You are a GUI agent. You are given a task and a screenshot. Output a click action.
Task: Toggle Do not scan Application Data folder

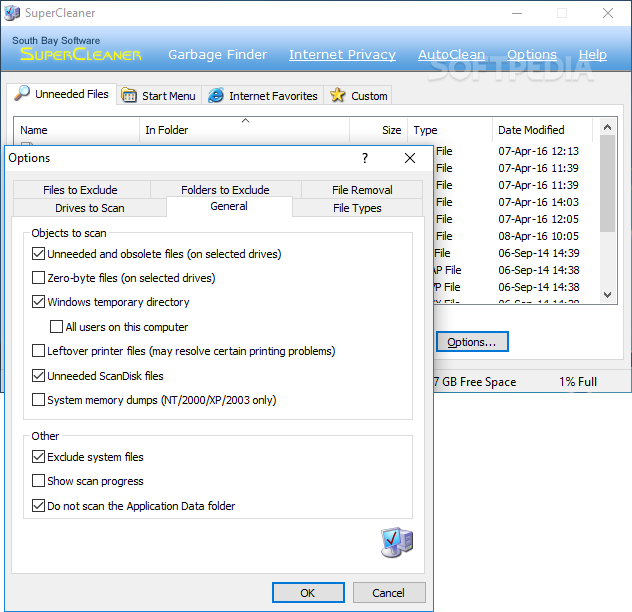point(38,506)
